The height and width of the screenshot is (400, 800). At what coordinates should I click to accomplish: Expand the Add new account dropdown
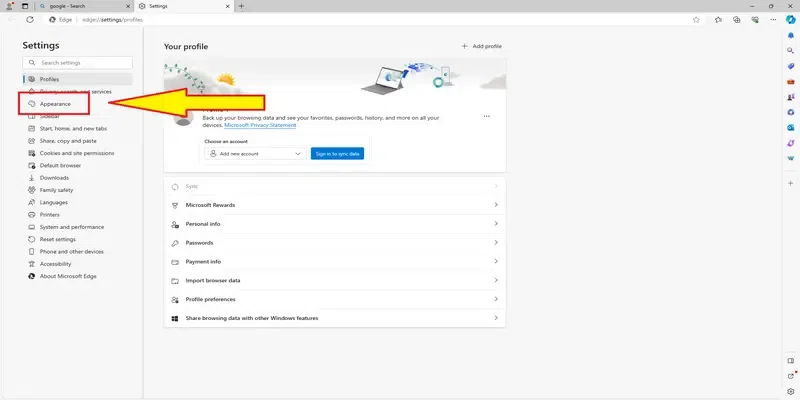point(255,154)
